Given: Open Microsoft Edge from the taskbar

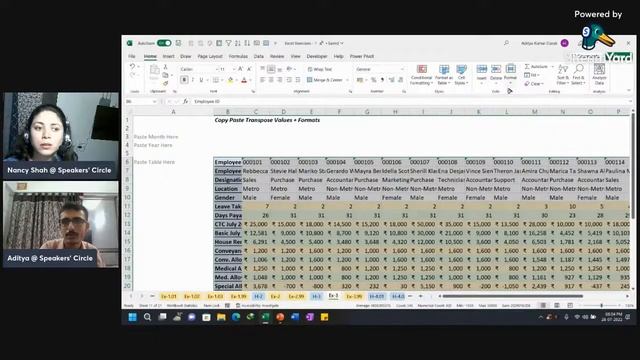Looking at the screenshot, I should pyautogui.click(x=236, y=317).
